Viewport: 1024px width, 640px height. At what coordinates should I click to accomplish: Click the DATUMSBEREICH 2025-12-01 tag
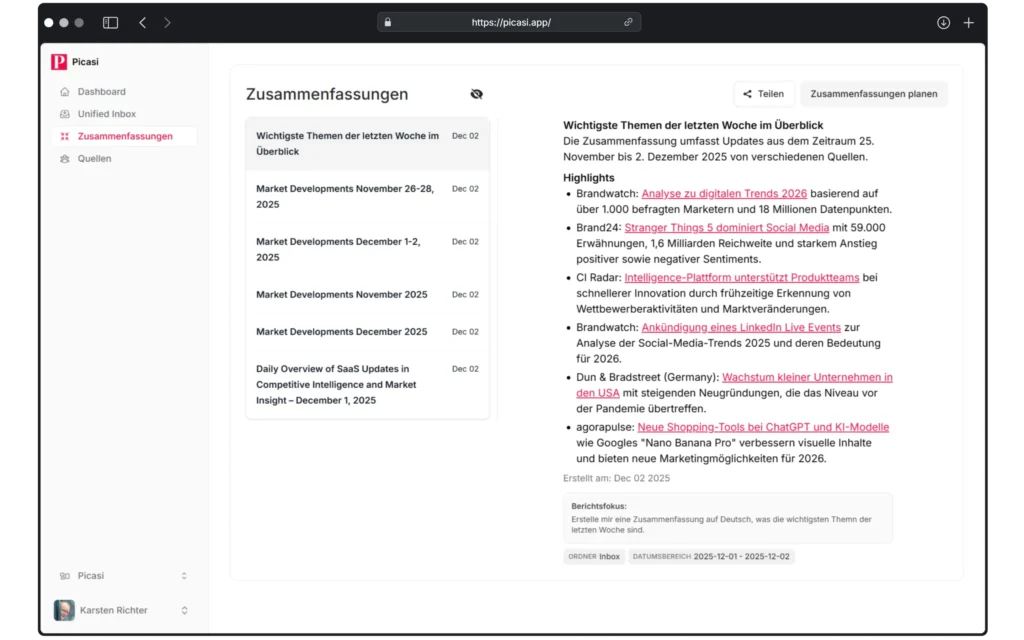pos(711,556)
